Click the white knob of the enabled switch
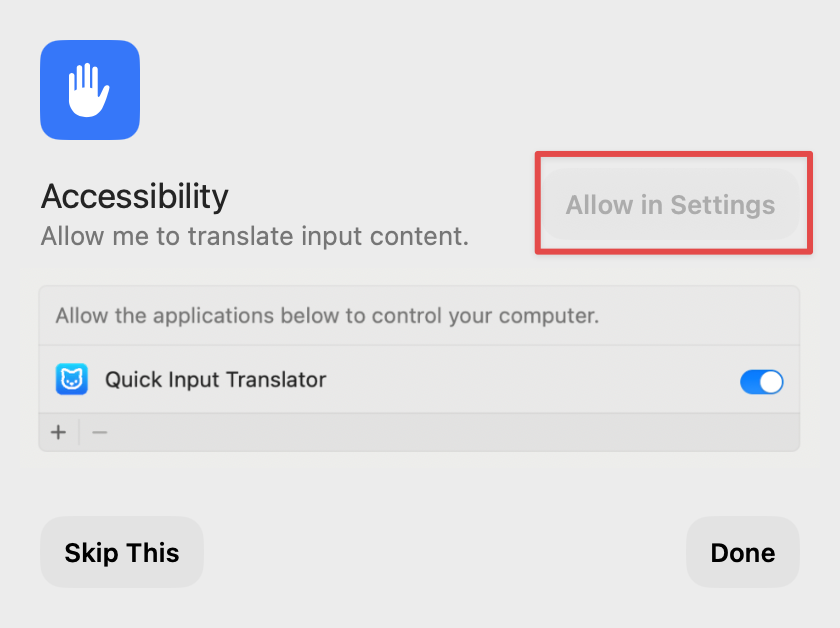840x628 pixels. click(x=771, y=382)
